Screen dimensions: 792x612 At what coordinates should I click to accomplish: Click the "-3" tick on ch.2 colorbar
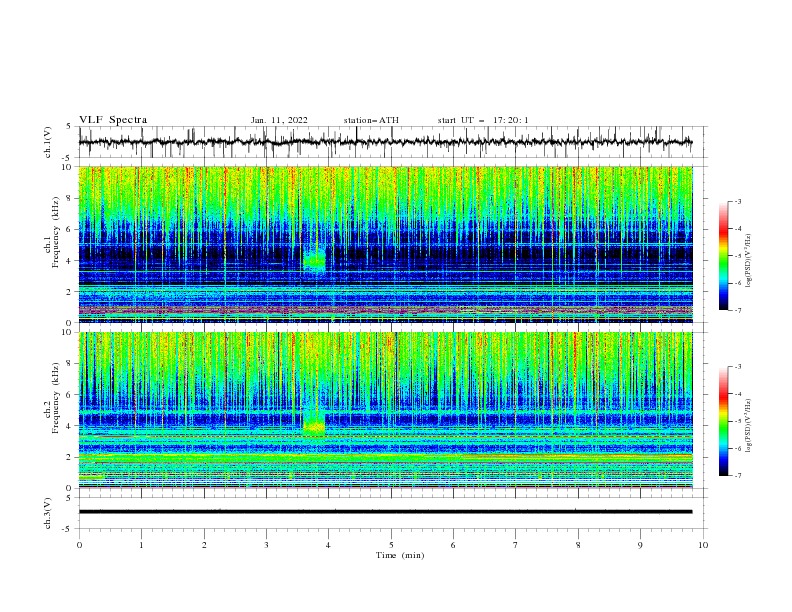coord(738,367)
